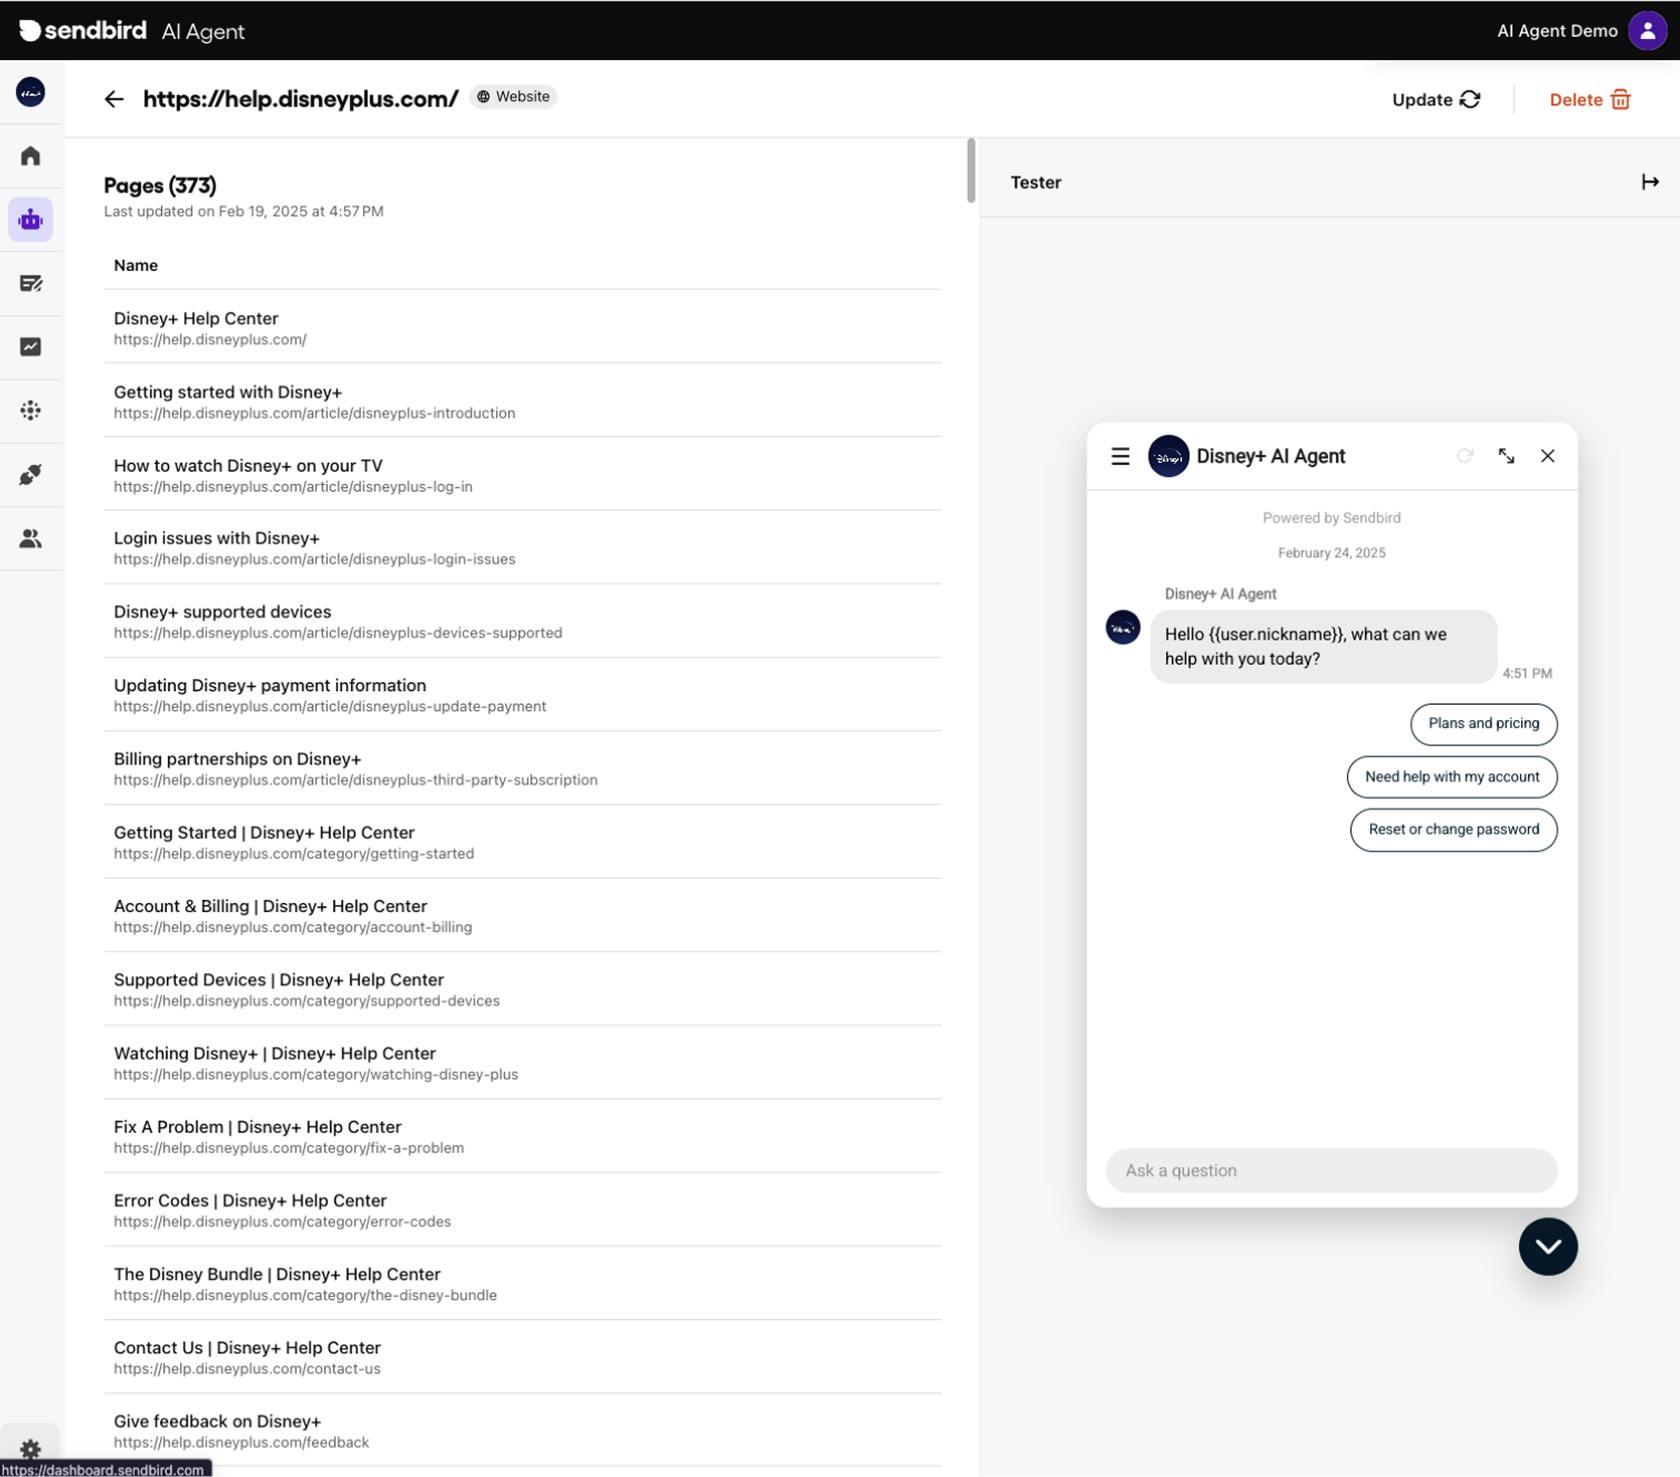The width and height of the screenshot is (1680, 1477).
Task: Select the Plans and pricing suggestion
Action: click(1483, 724)
